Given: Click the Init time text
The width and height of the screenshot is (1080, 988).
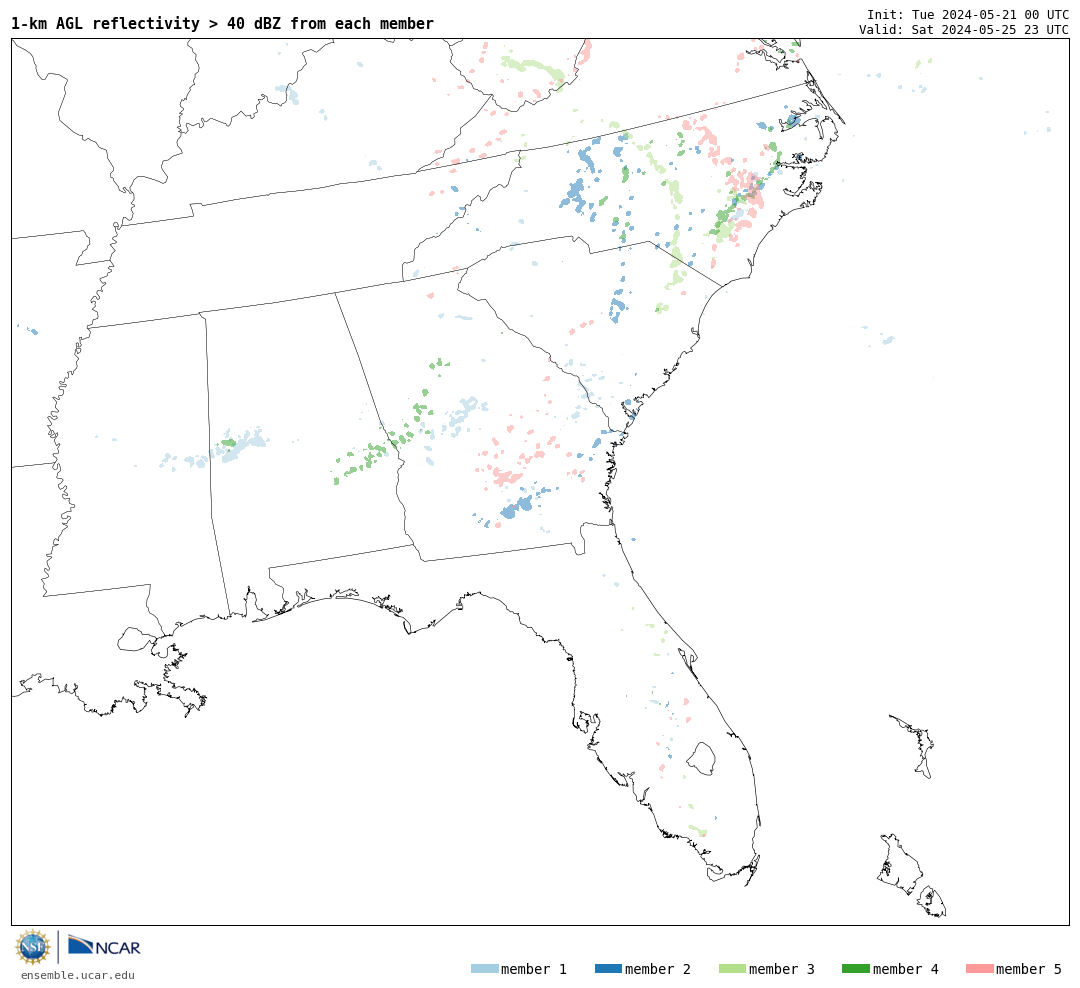Looking at the screenshot, I should (968, 14).
